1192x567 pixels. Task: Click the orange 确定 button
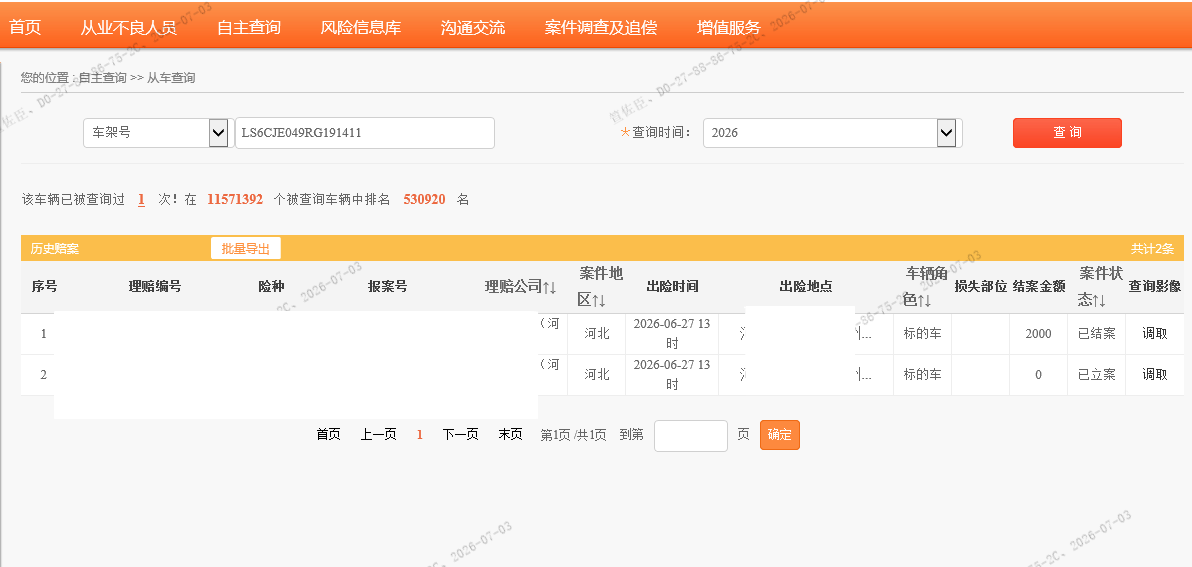[x=780, y=436]
